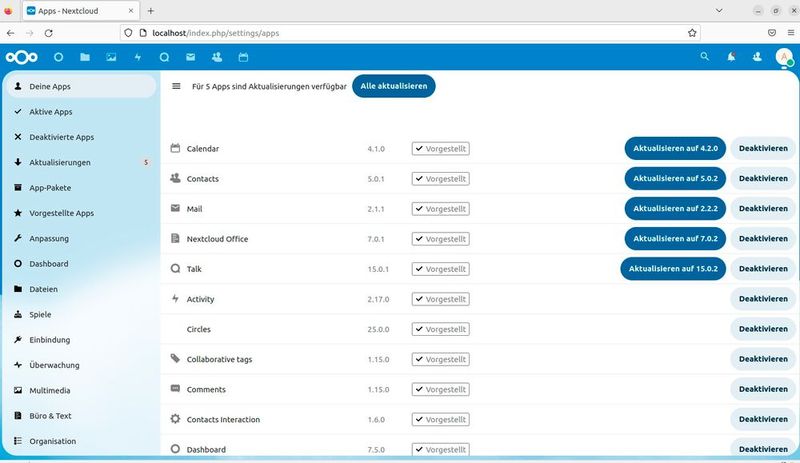Click the Circles app name
The image size is (800, 463).
pyautogui.click(x=198, y=329)
